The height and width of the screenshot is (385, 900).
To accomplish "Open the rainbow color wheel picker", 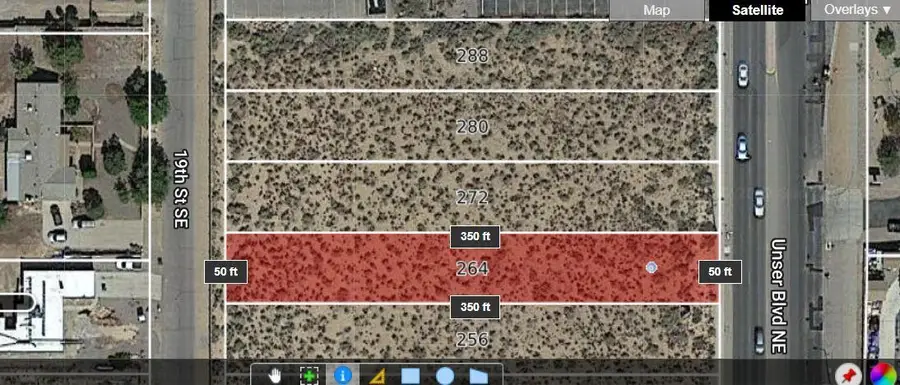I will tap(883, 375).
